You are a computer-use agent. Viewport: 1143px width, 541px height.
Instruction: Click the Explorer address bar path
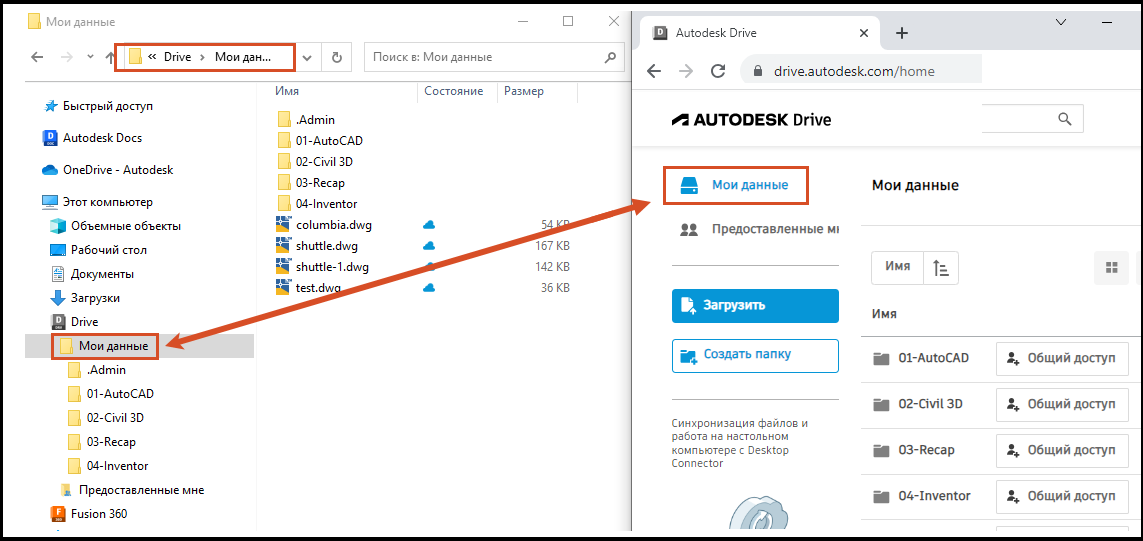pyautogui.click(x=205, y=58)
